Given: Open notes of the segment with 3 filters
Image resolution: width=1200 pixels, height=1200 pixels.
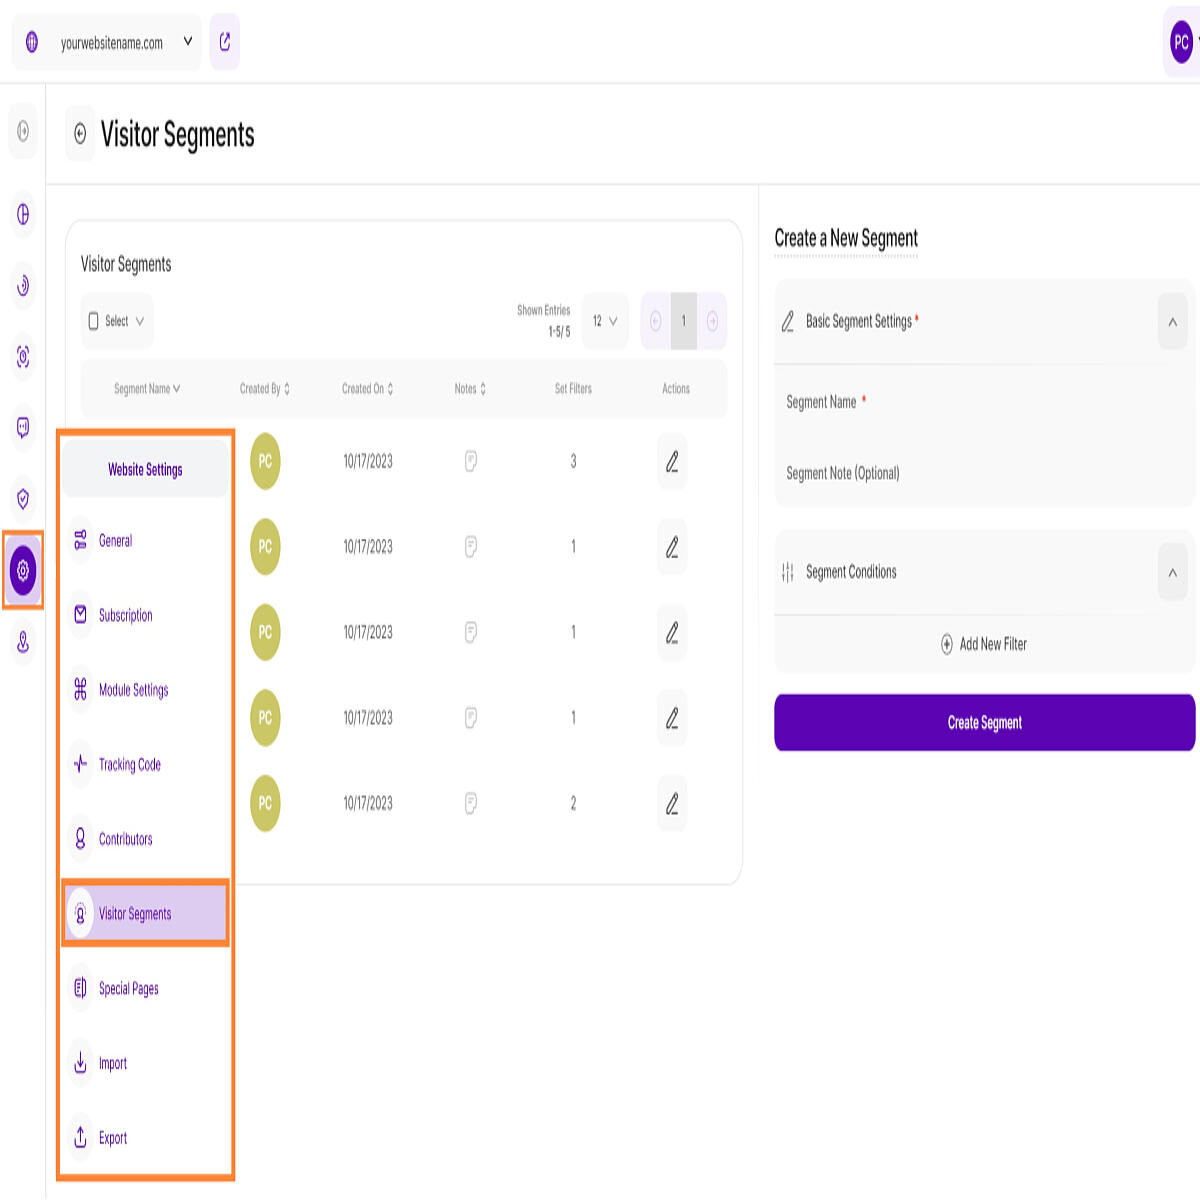Looking at the screenshot, I should pos(470,461).
